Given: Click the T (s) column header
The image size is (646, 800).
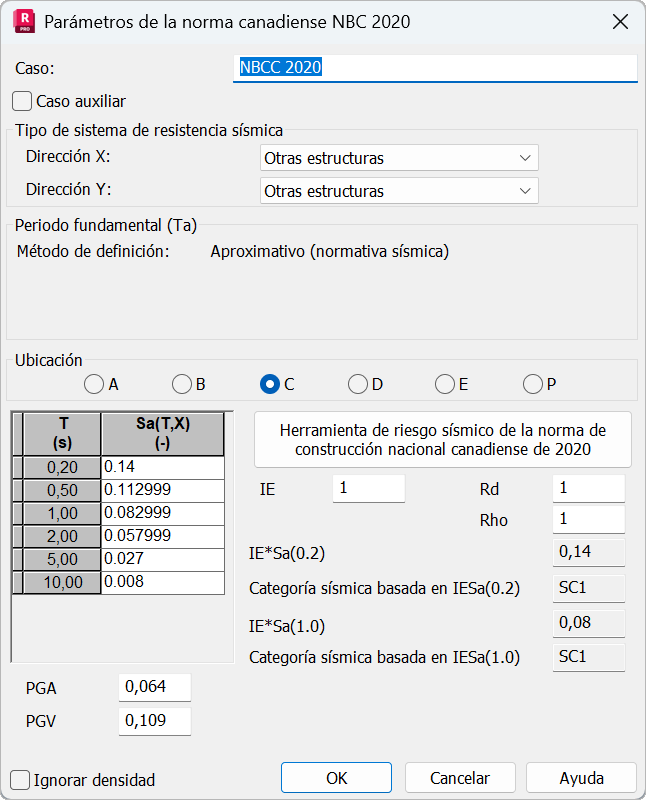Looking at the screenshot, I should click(62, 434).
